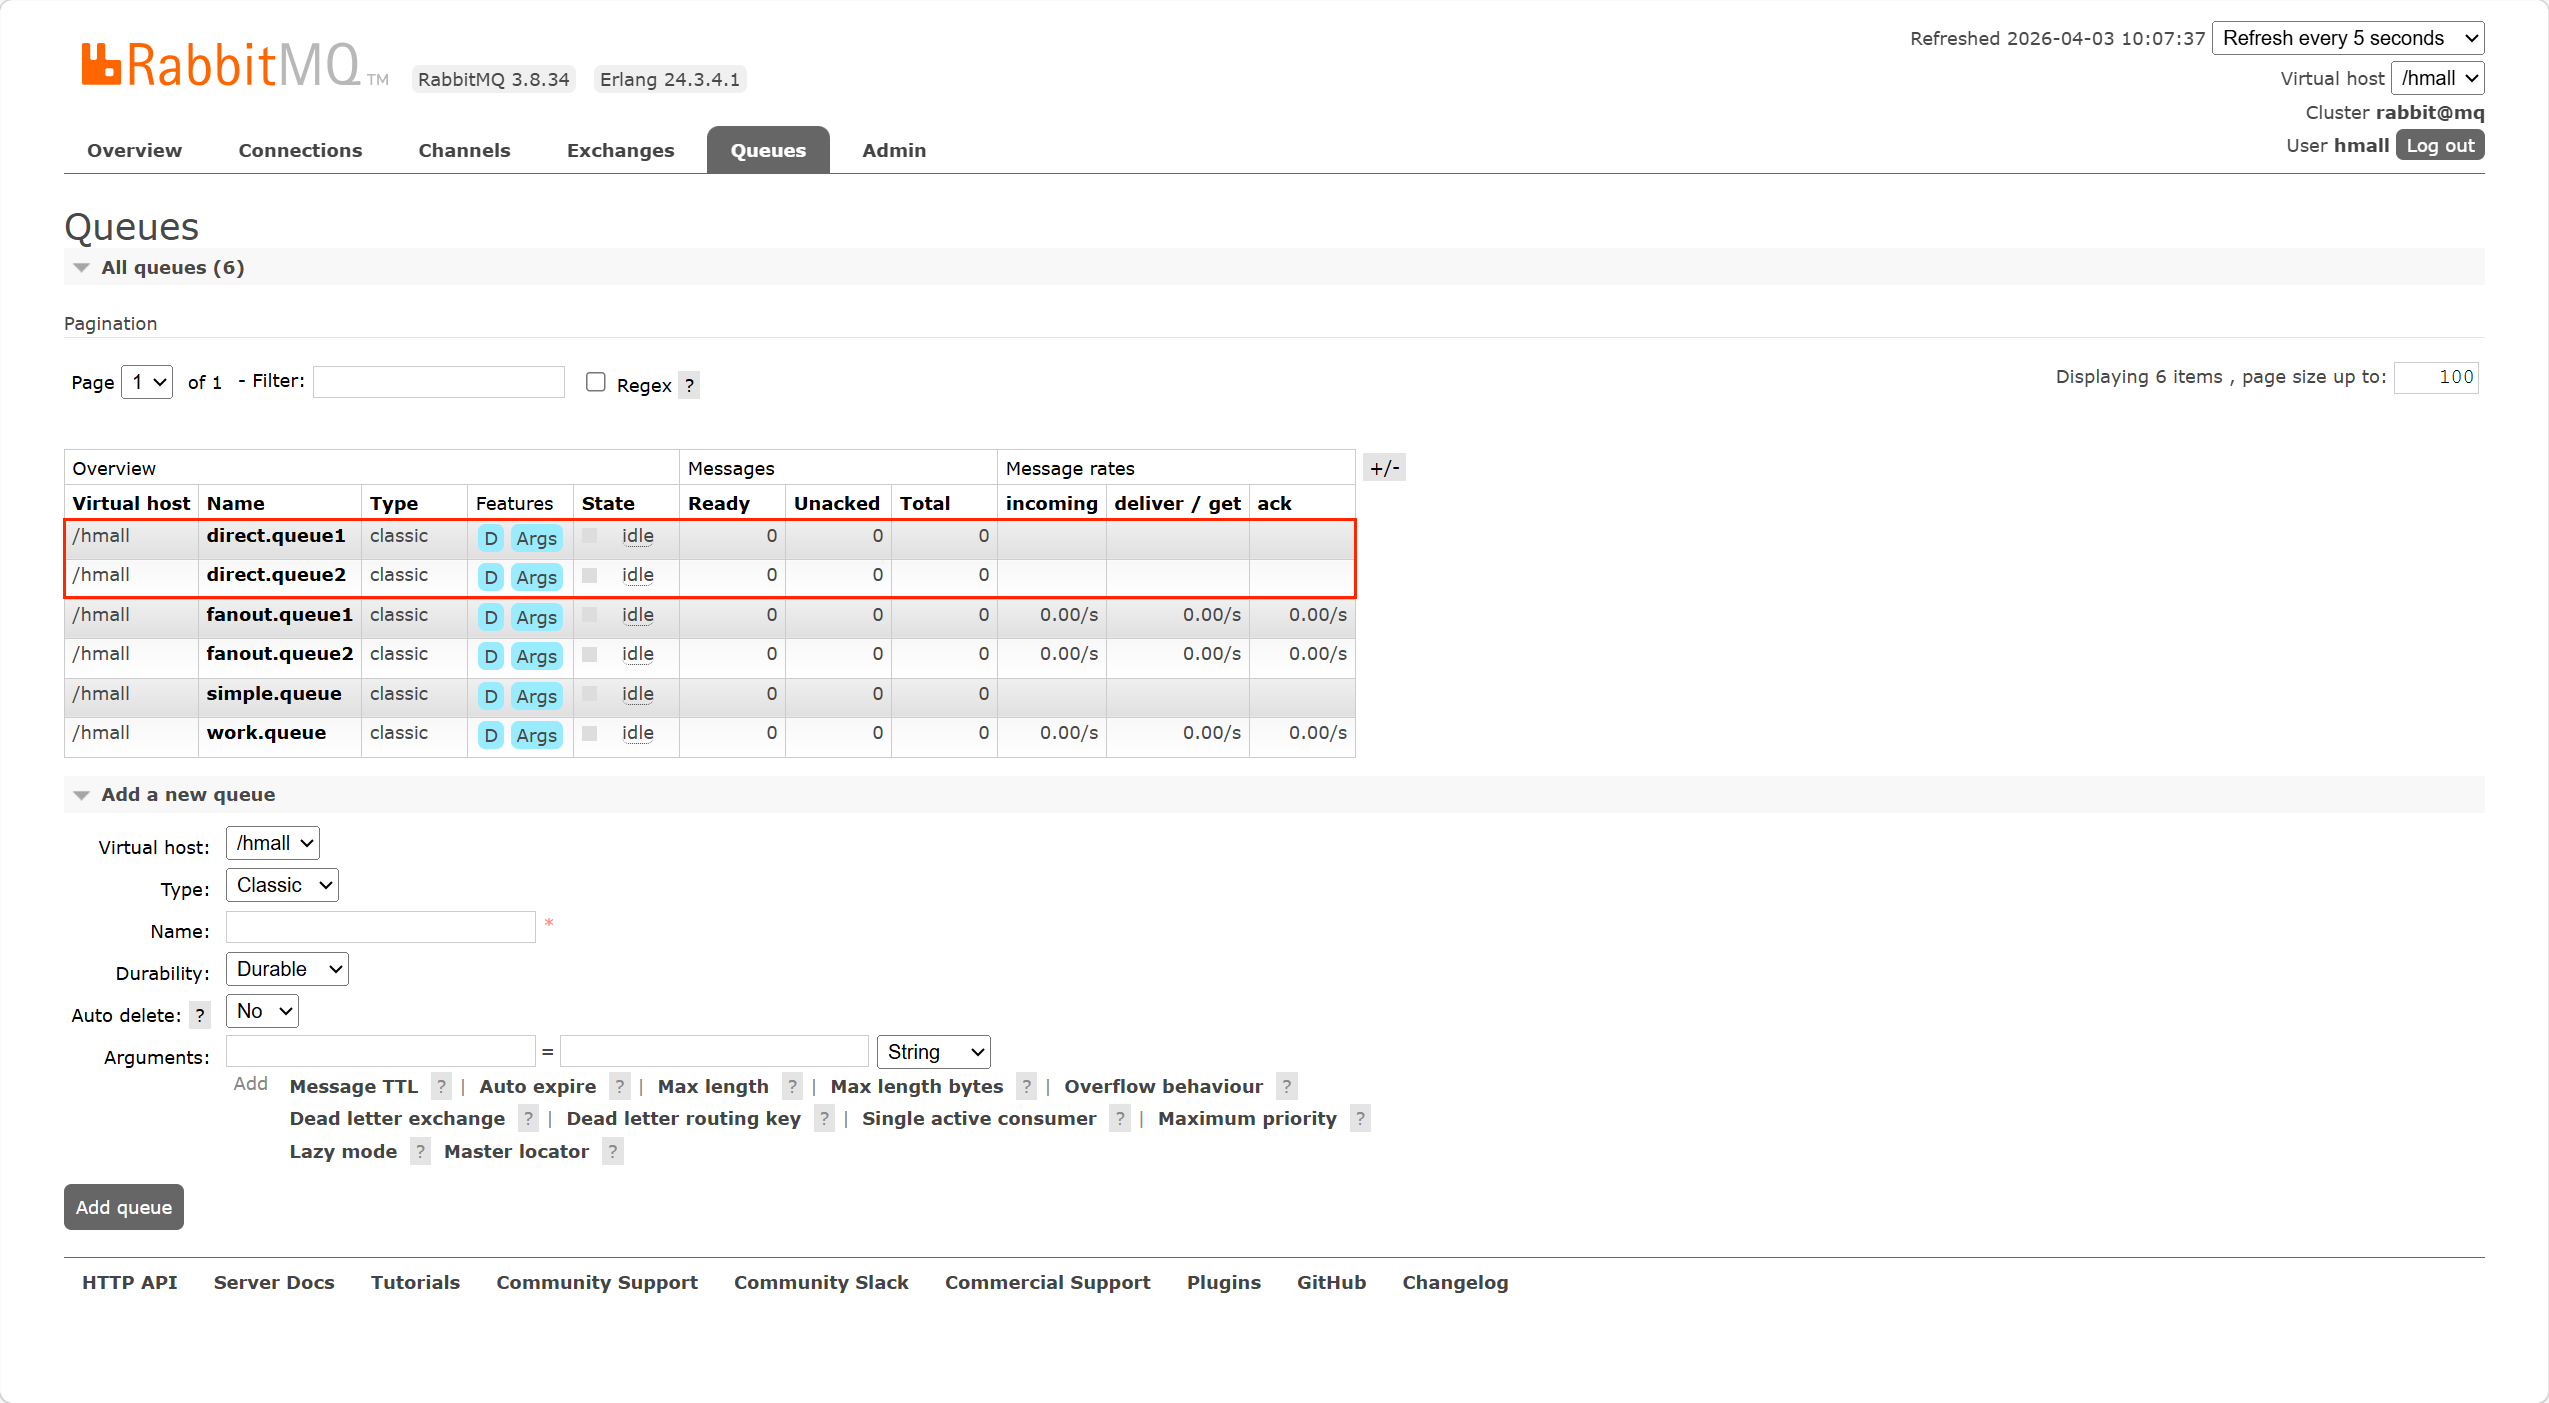Open the queue Type Classic dropdown
Image resolution: width=2549 pixels, height=1403 pixels.
pyautogui.click(x=282, y=885)
